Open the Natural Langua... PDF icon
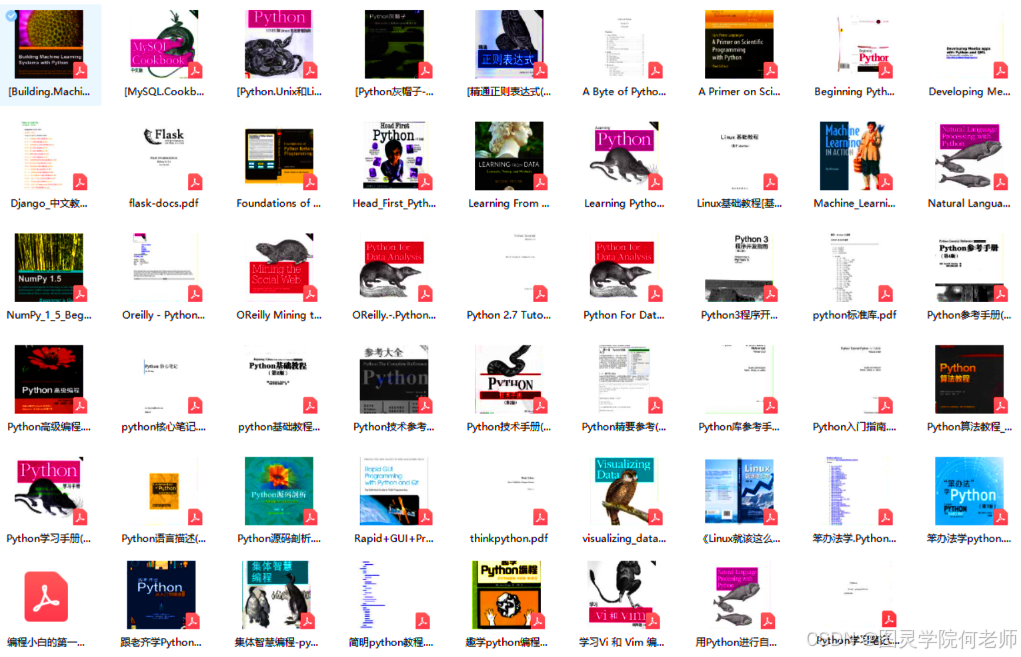The width and height of the screenshot is (1021, 657). pos(970,156)
